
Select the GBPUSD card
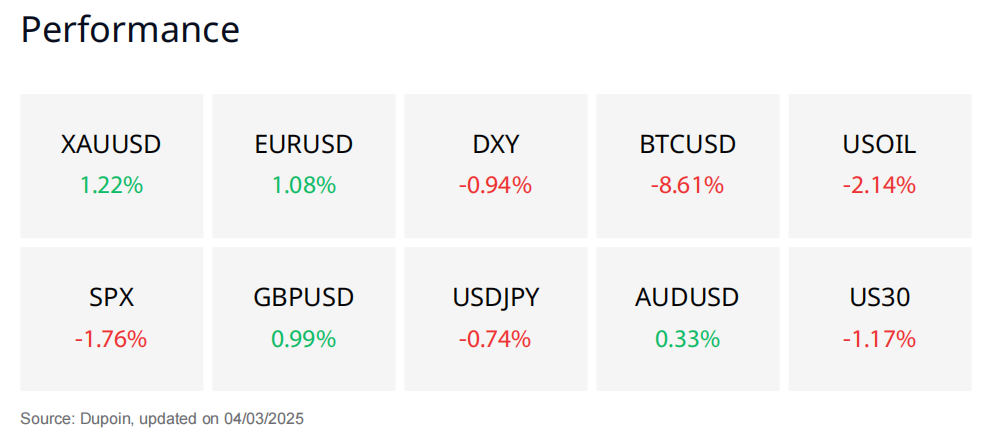(304, 319)
